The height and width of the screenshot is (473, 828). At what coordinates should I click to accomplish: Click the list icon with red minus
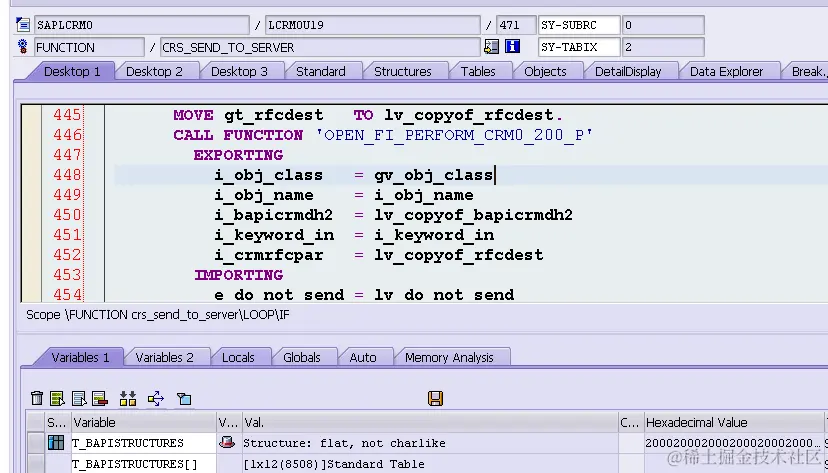100,398
